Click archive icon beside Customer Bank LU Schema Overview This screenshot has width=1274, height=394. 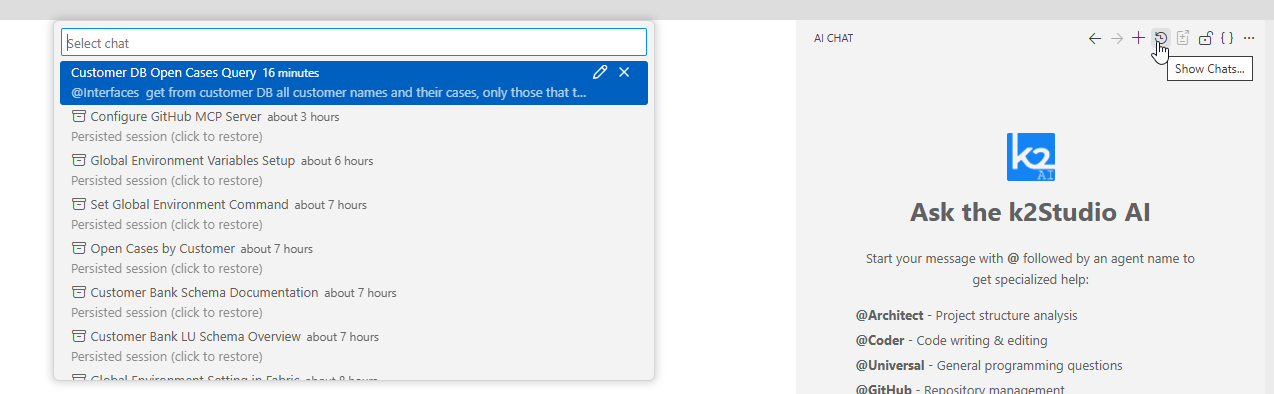(79, 336)
